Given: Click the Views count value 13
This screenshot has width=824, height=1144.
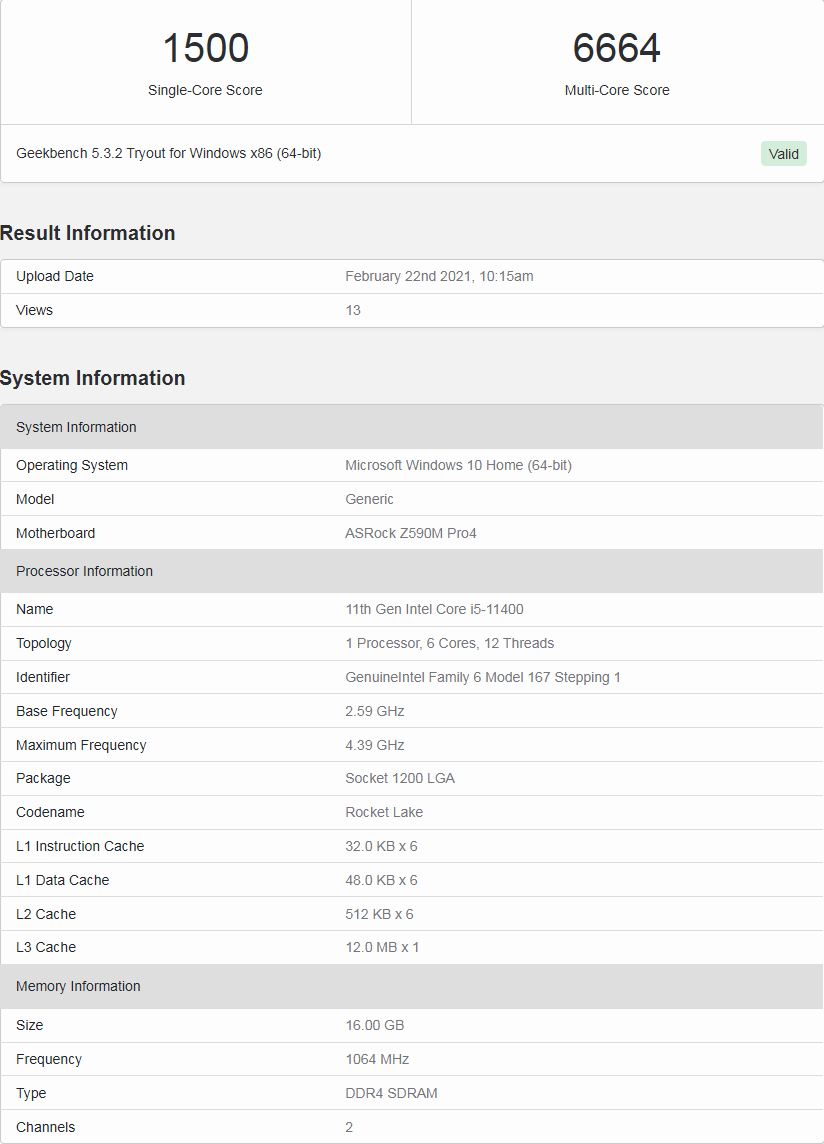Looking at the screenshot, I should tap(353, 310).
